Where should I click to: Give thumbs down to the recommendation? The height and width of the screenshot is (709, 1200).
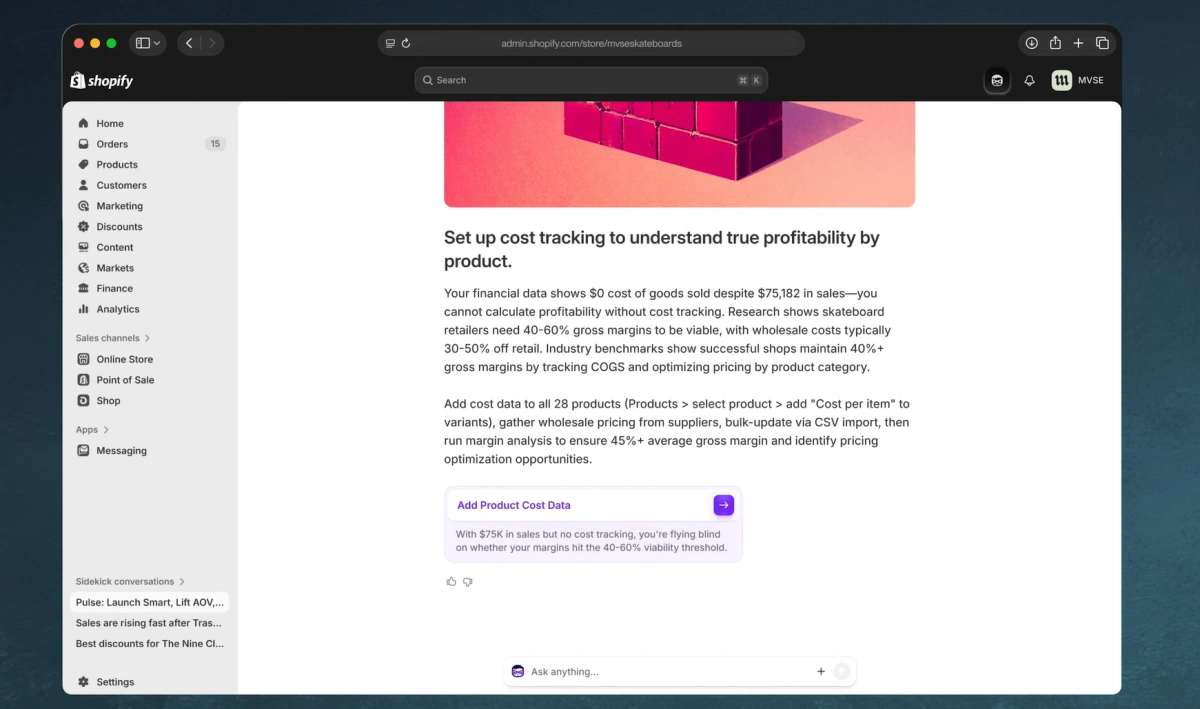pos(467,581)
